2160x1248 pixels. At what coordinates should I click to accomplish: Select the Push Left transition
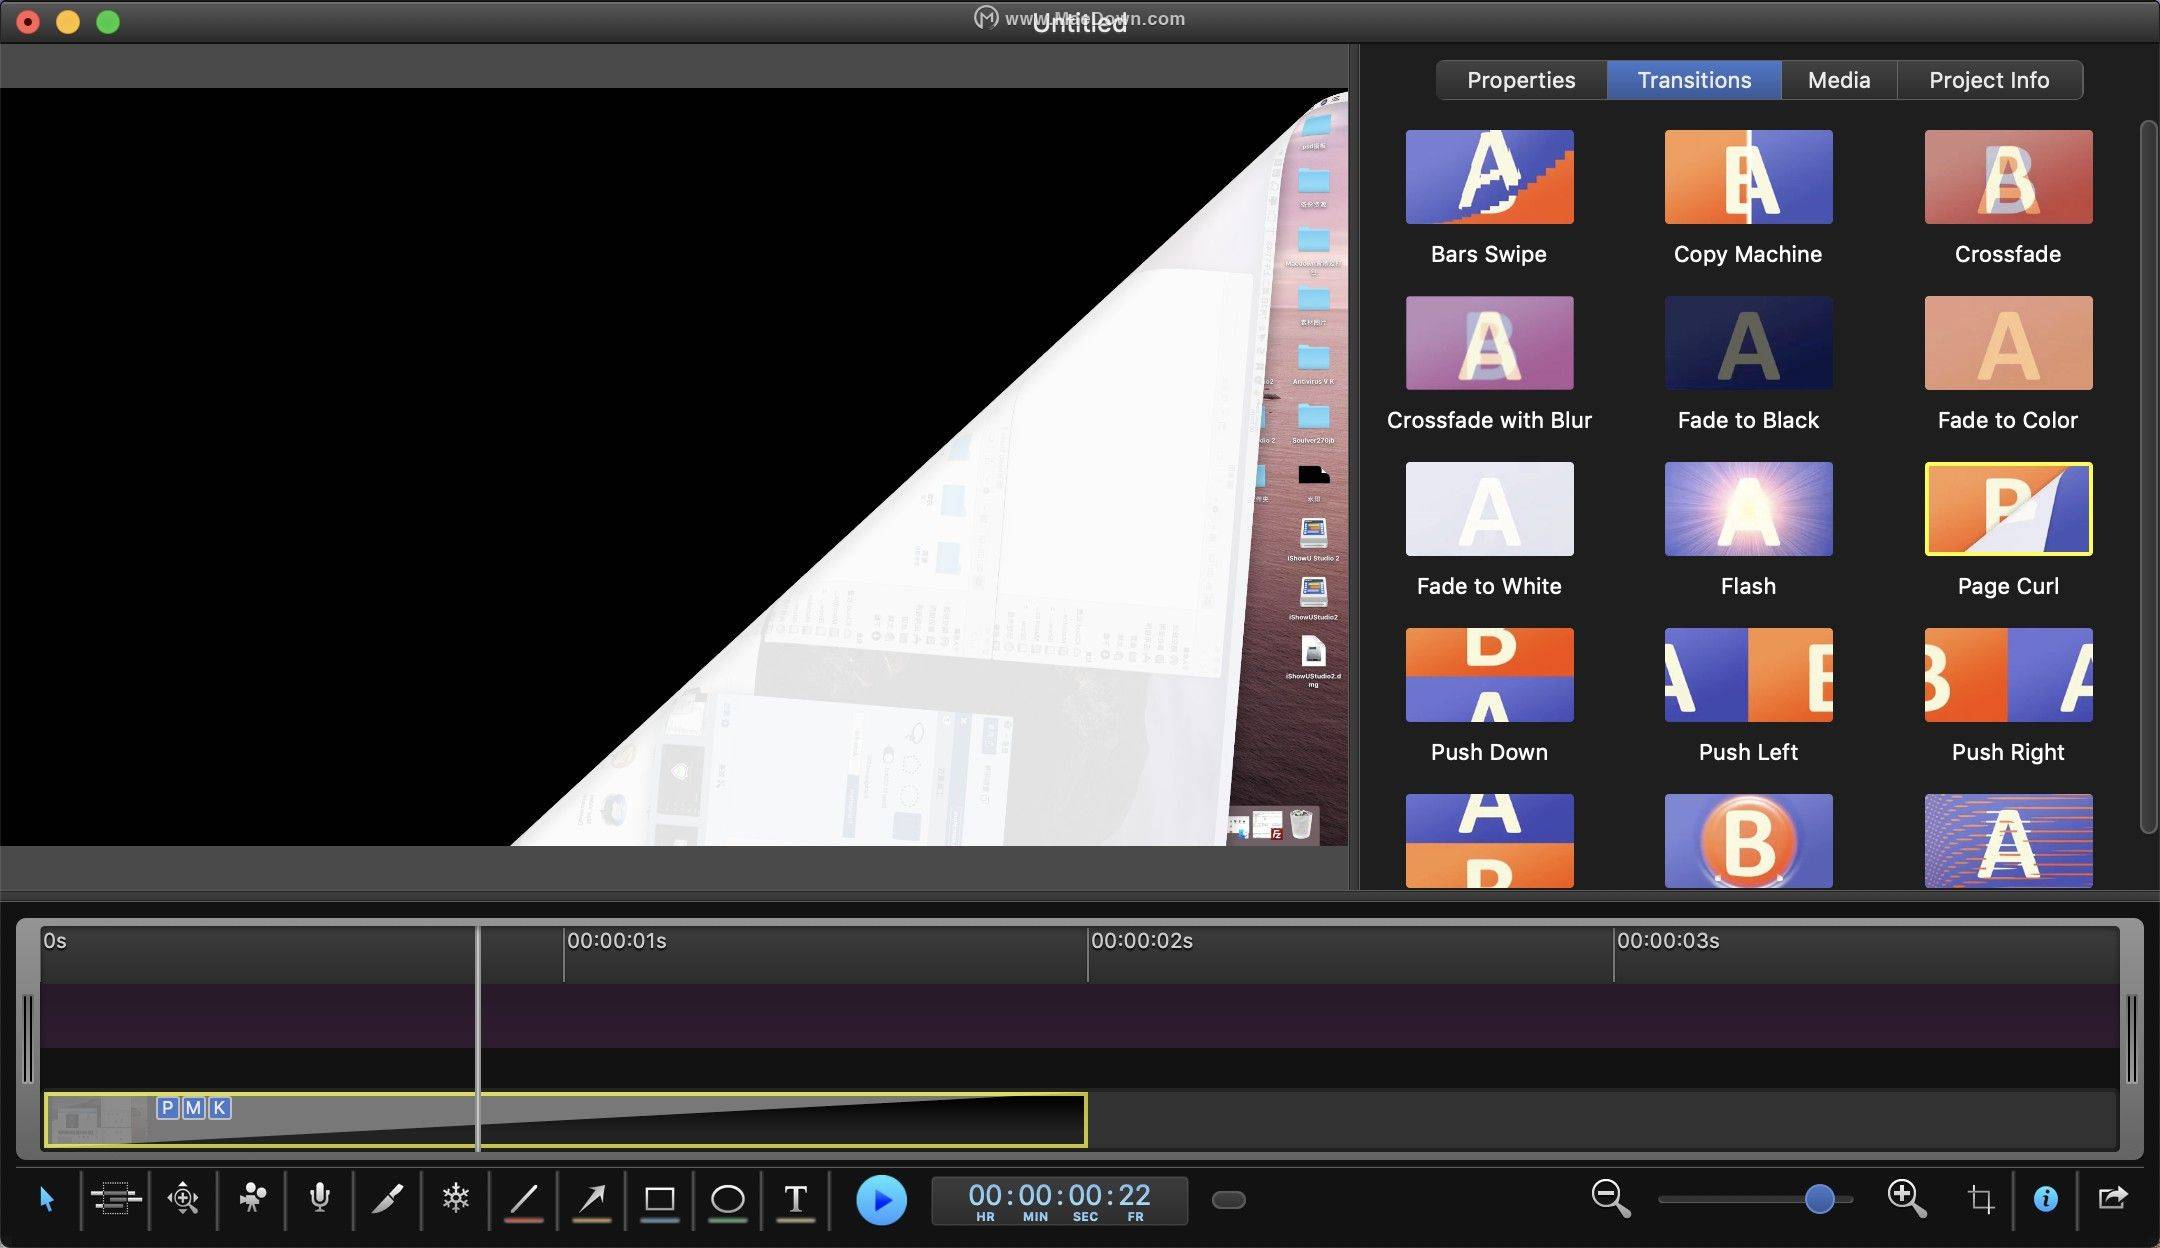click(1748, 675)
